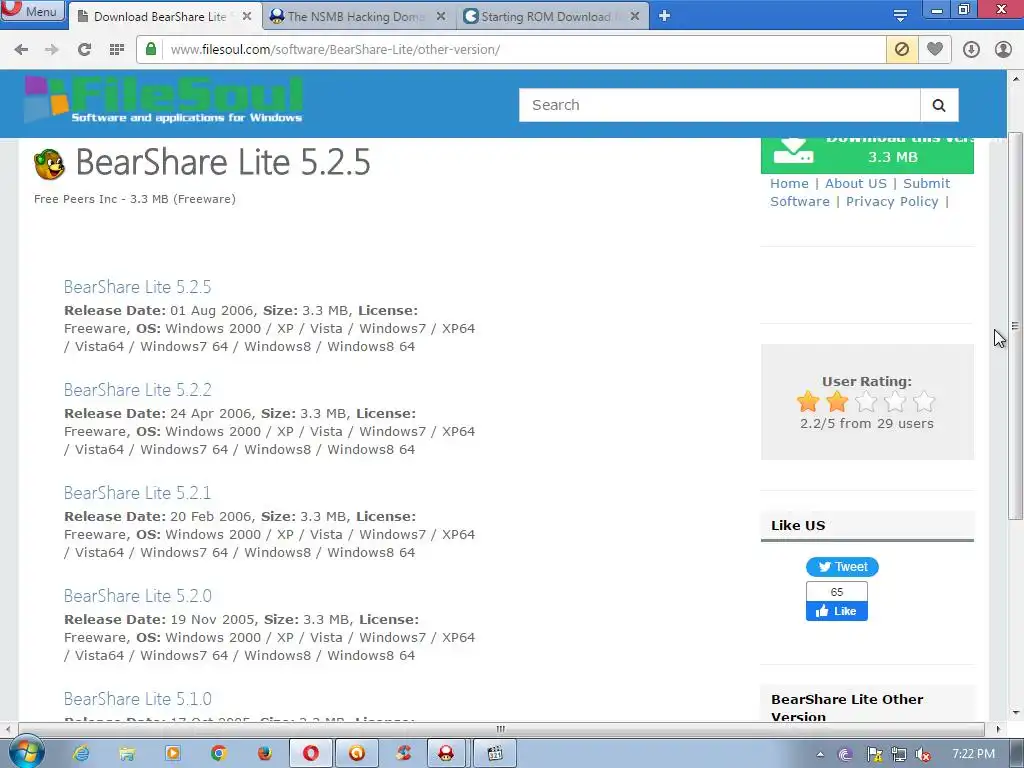Open the blocked content shield icon
This screenshot has height=768, width=1024.
pos(902,50)
